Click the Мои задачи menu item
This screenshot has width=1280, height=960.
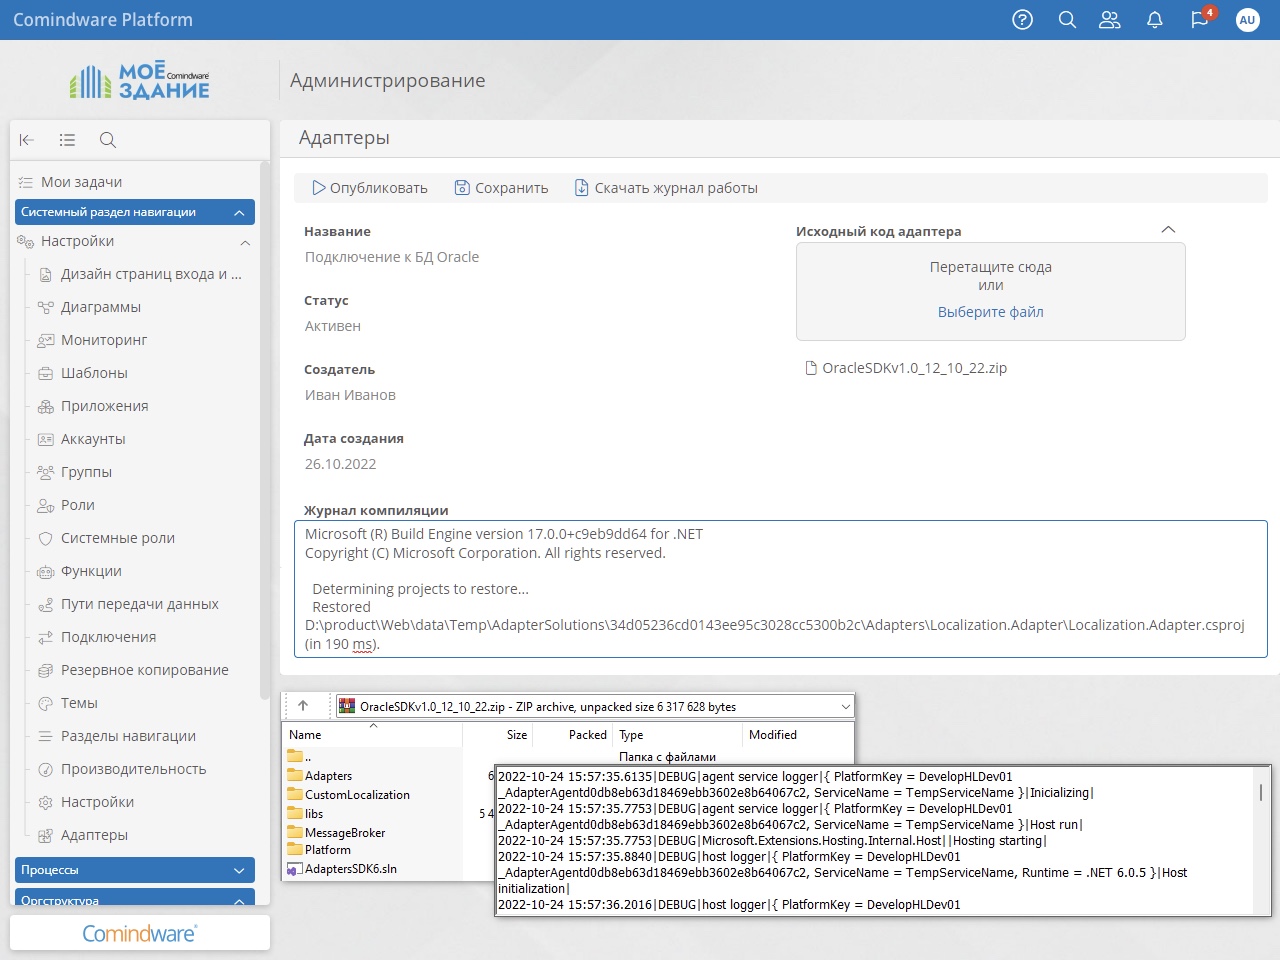pos(82,182)
